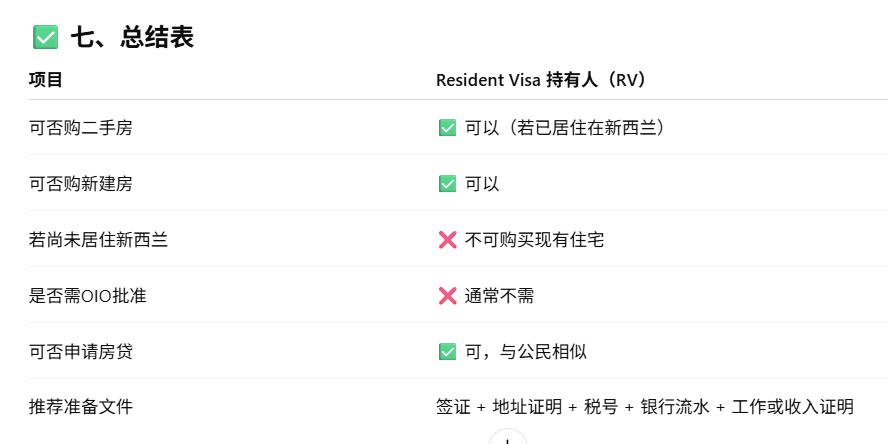Click the 可否购新建房 row label
The width and height of the screenshot is (888, 444).
(80, 184)
